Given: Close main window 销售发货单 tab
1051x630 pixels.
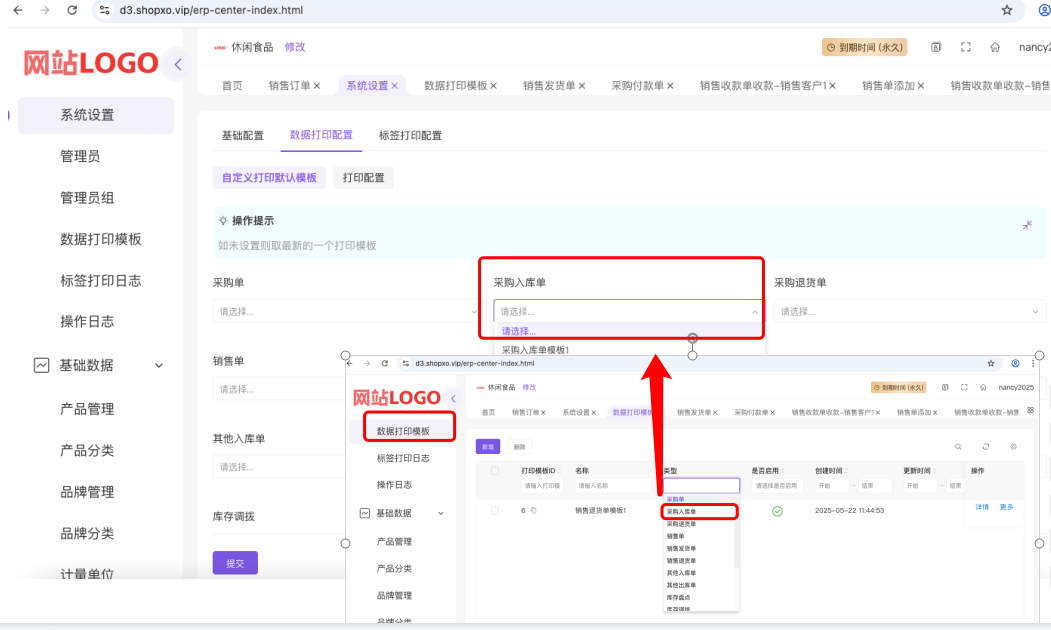Looking at the screenshot, I should pos(582,86).
